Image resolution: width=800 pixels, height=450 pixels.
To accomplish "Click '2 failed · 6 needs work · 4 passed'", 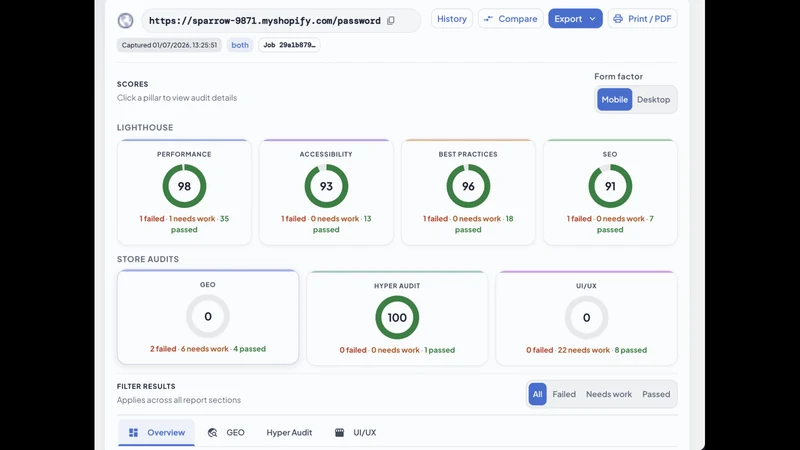I will coord(208,349).
